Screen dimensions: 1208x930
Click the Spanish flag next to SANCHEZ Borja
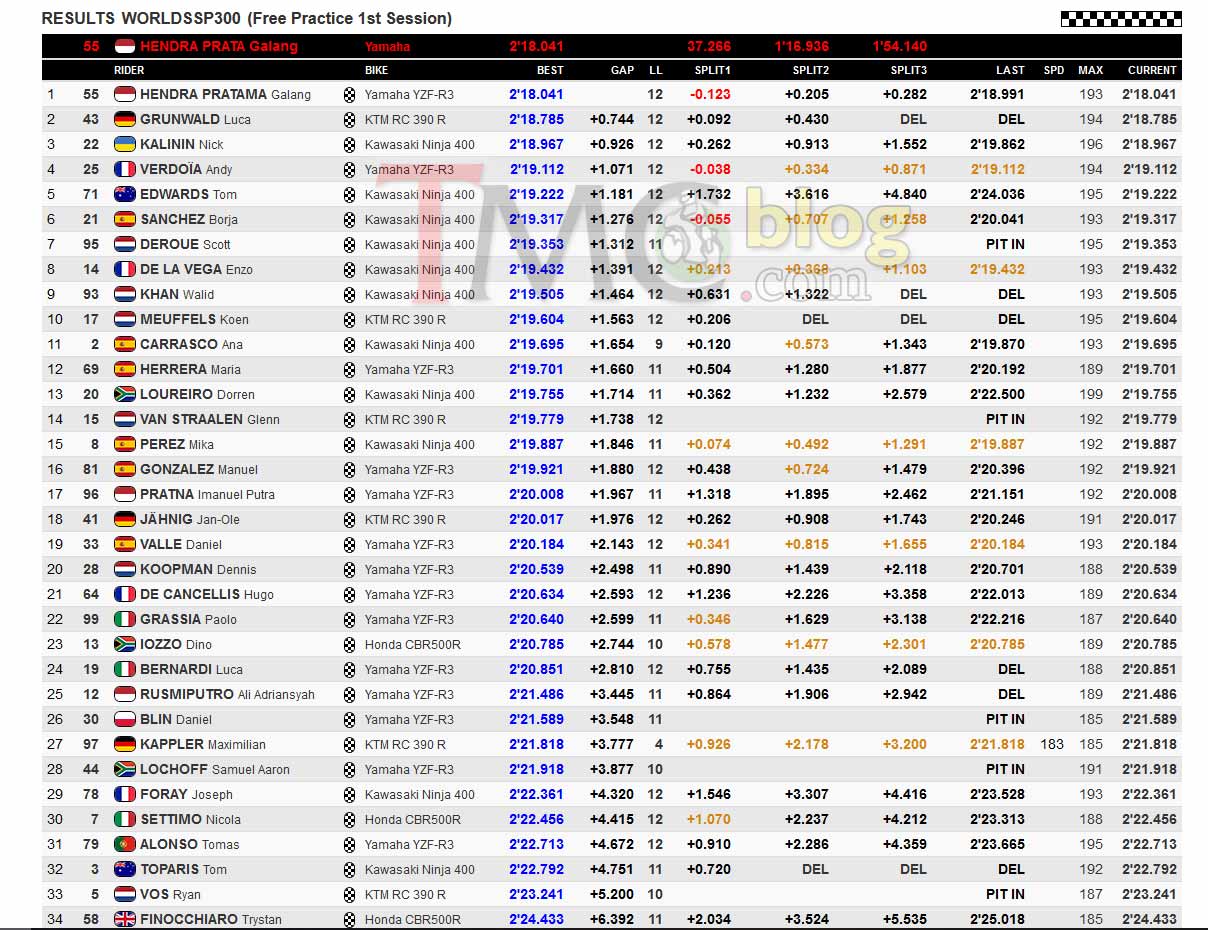[125, 219]
